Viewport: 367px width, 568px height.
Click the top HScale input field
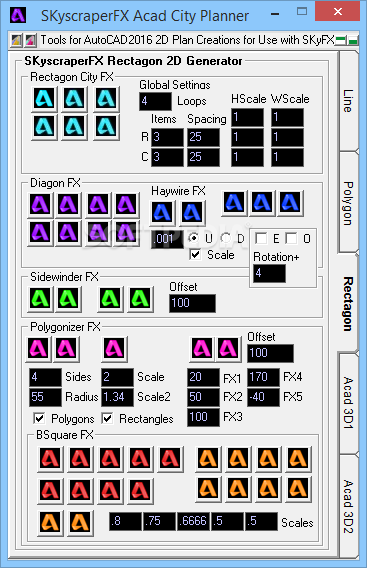[247, 117]
